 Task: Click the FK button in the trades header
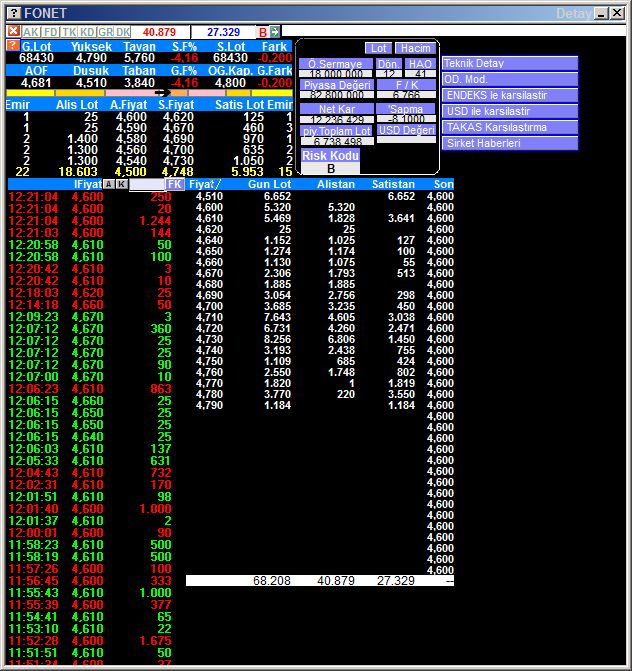175,184
